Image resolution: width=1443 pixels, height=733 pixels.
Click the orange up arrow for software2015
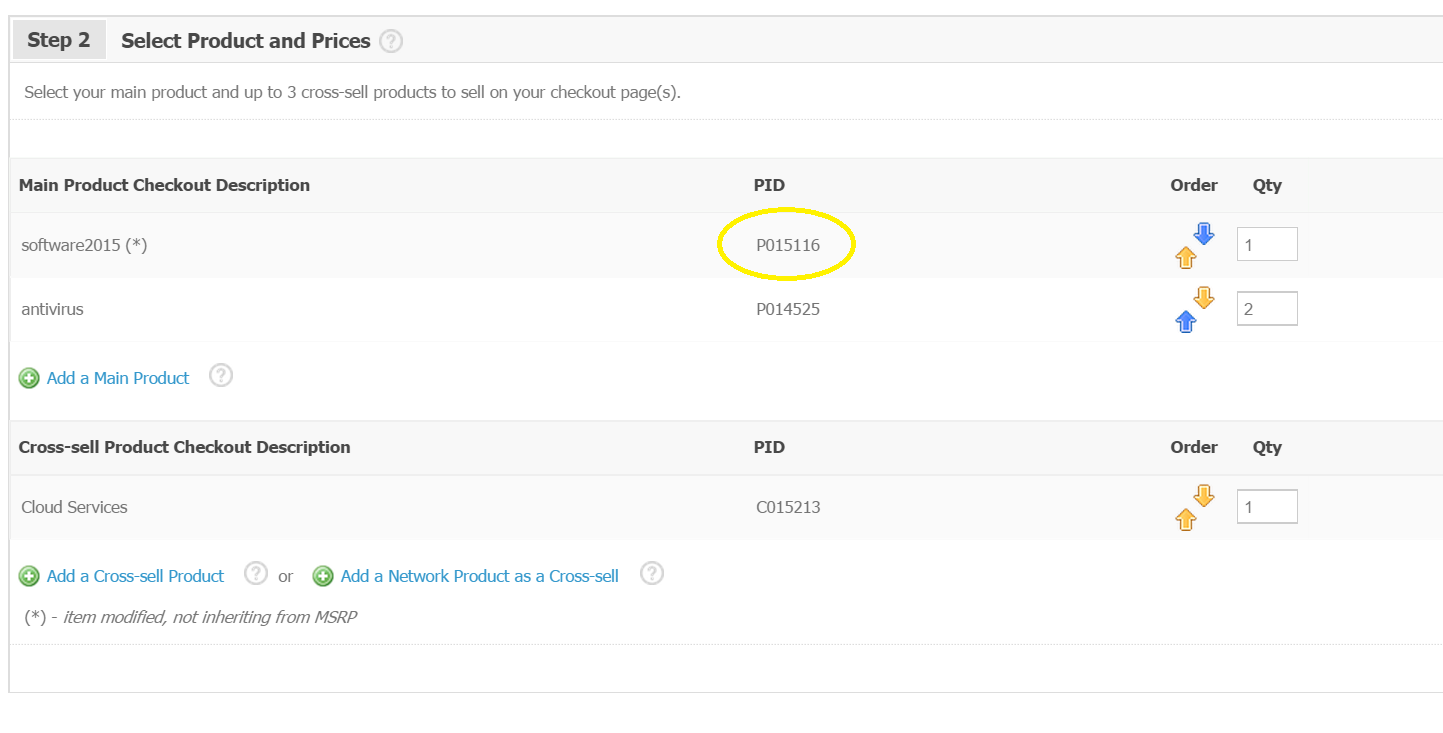coord(1186,258)
